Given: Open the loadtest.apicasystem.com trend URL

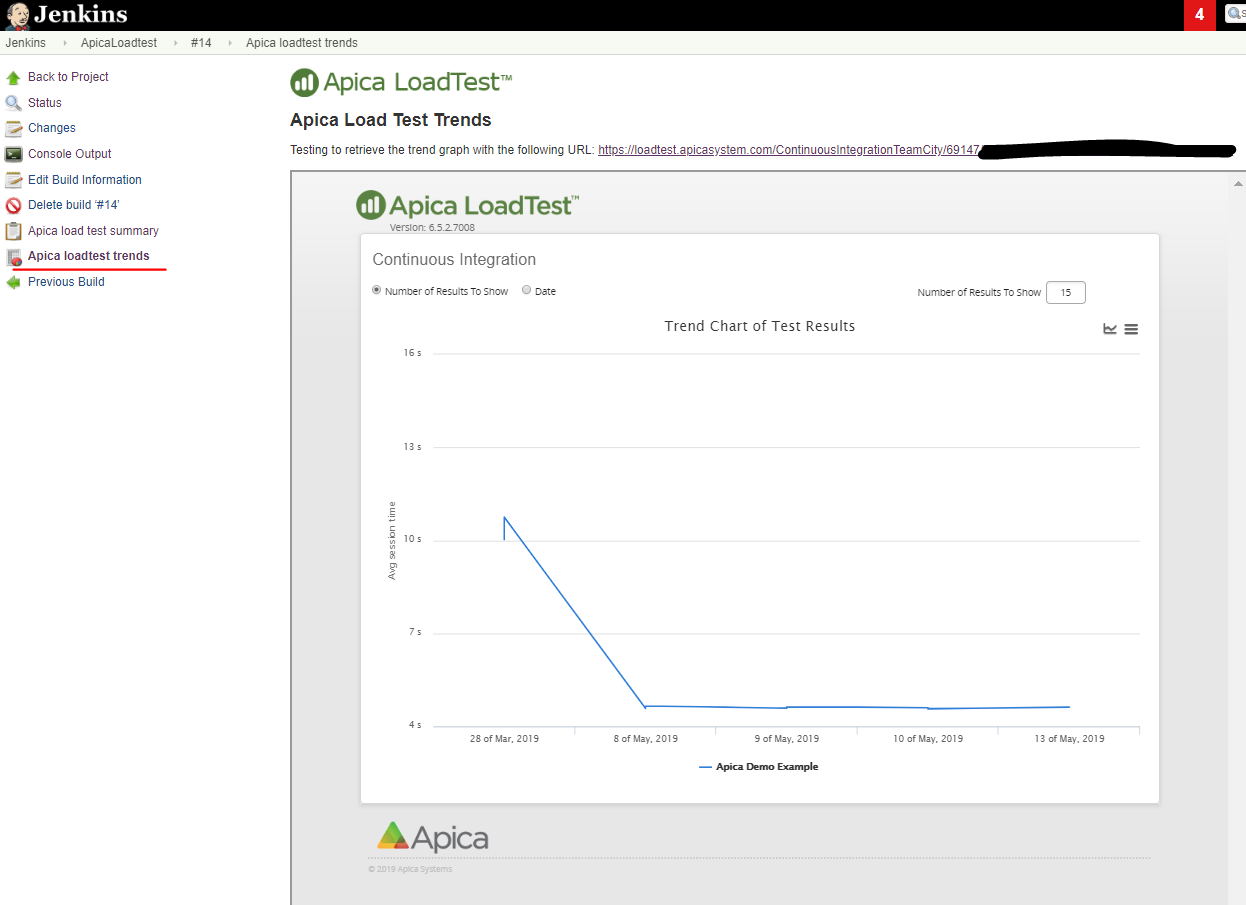Looking at the screenshot, I should (x=789, y=150).
